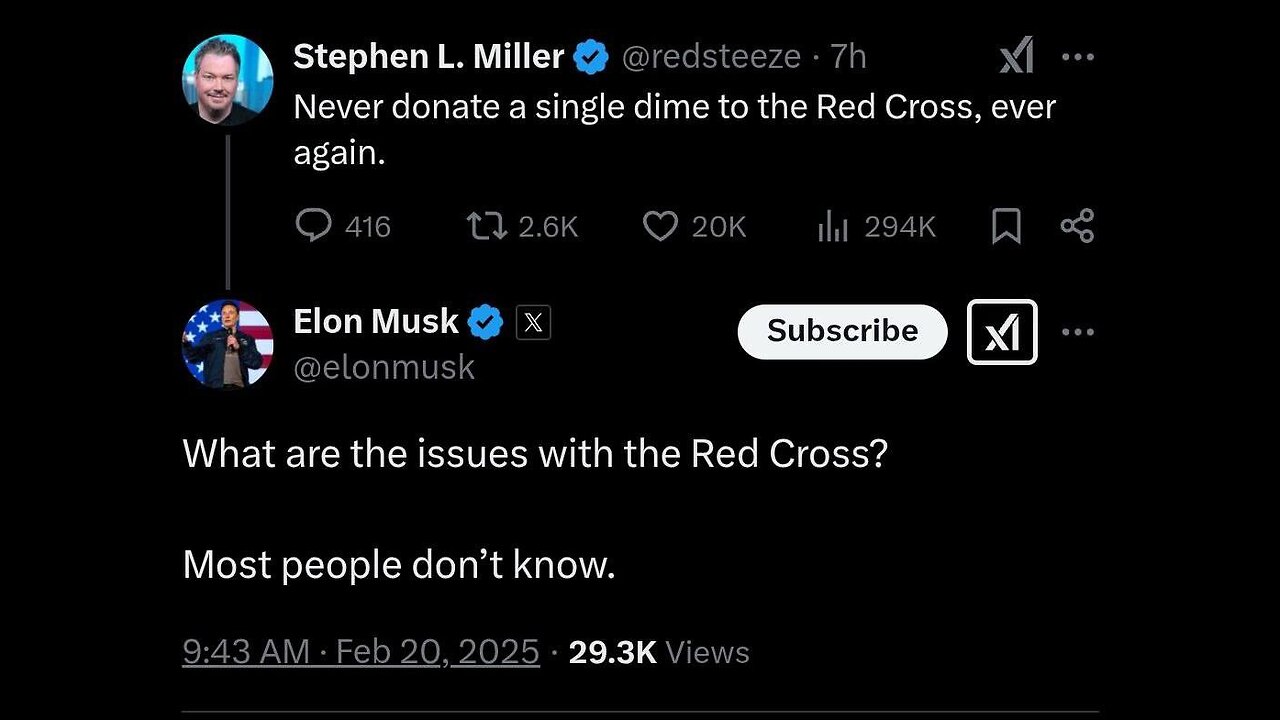Like the post with 20K likes
The width and height of the screenshot is (1280, 720).
[660, 226]
